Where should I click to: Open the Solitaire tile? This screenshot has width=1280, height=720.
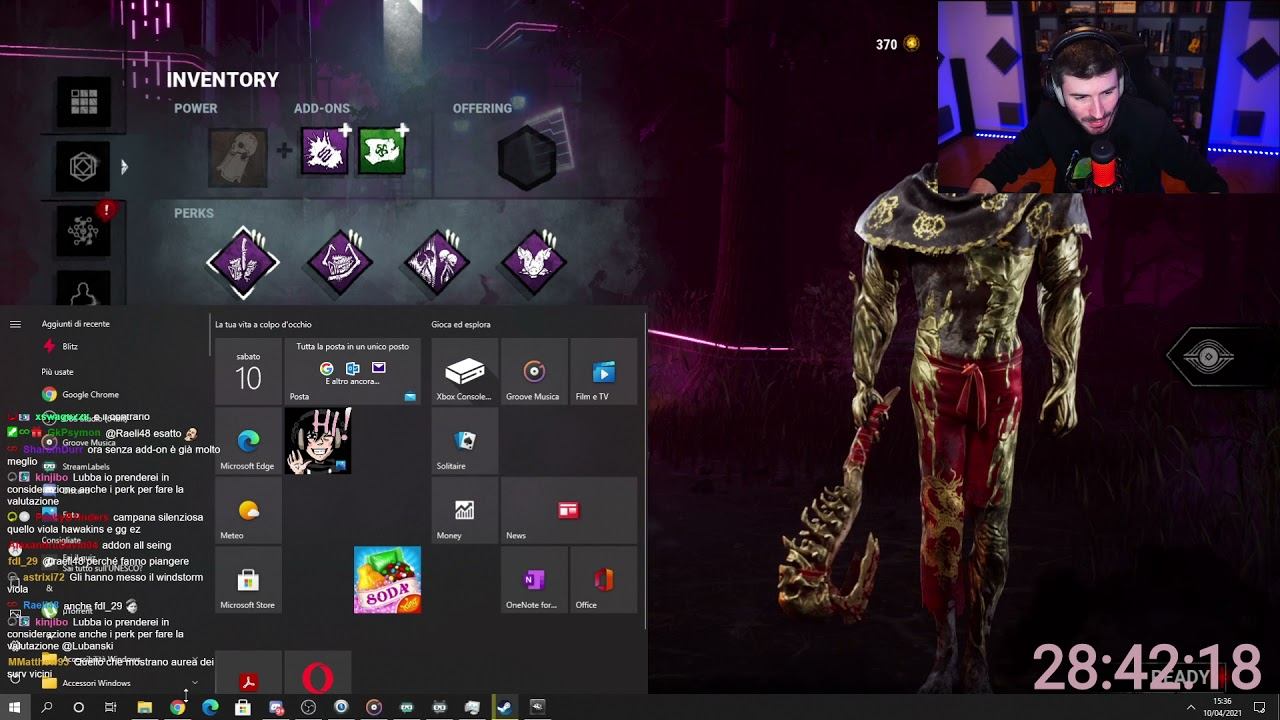(464, 441)
